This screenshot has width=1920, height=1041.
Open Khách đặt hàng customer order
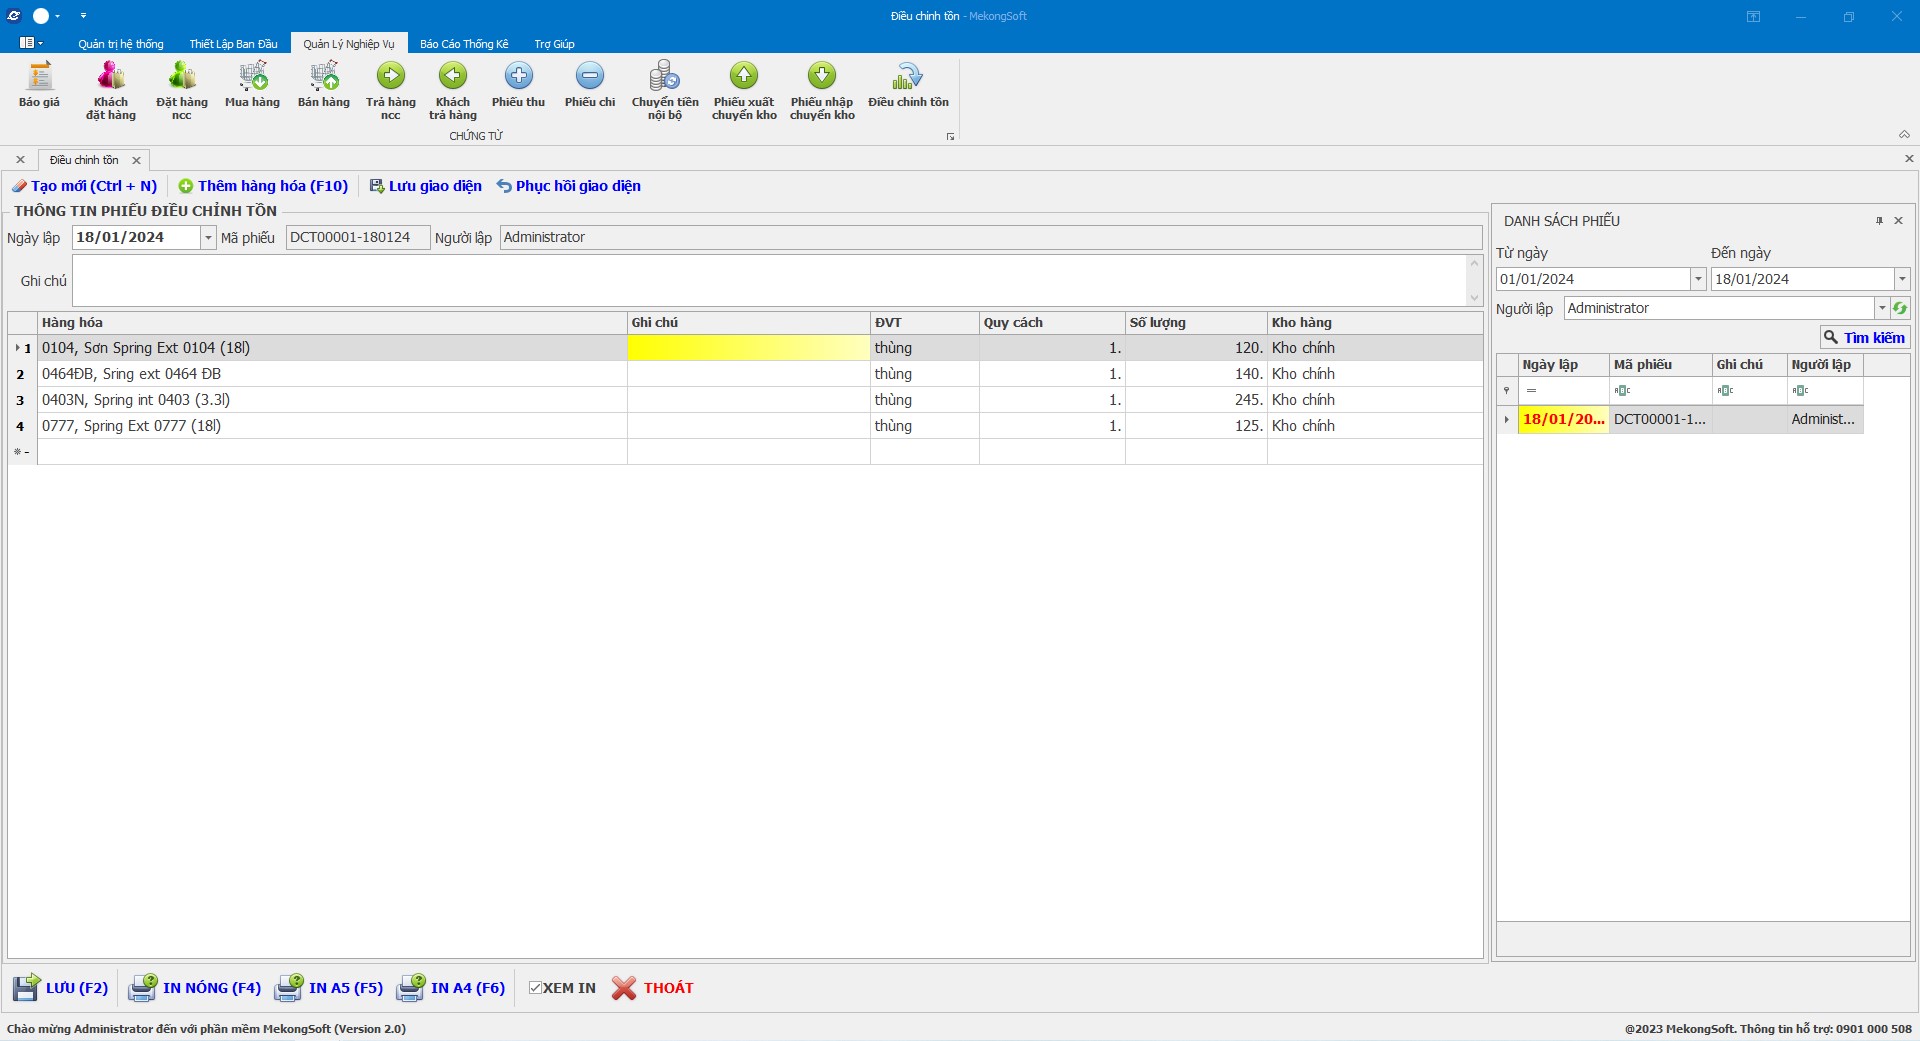coord(111,91)
